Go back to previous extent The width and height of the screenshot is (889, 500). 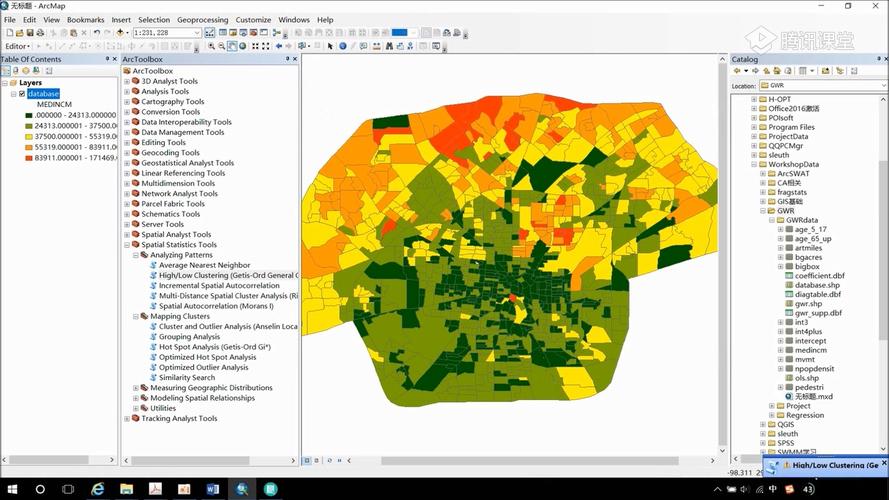click(x=279, y=46)
